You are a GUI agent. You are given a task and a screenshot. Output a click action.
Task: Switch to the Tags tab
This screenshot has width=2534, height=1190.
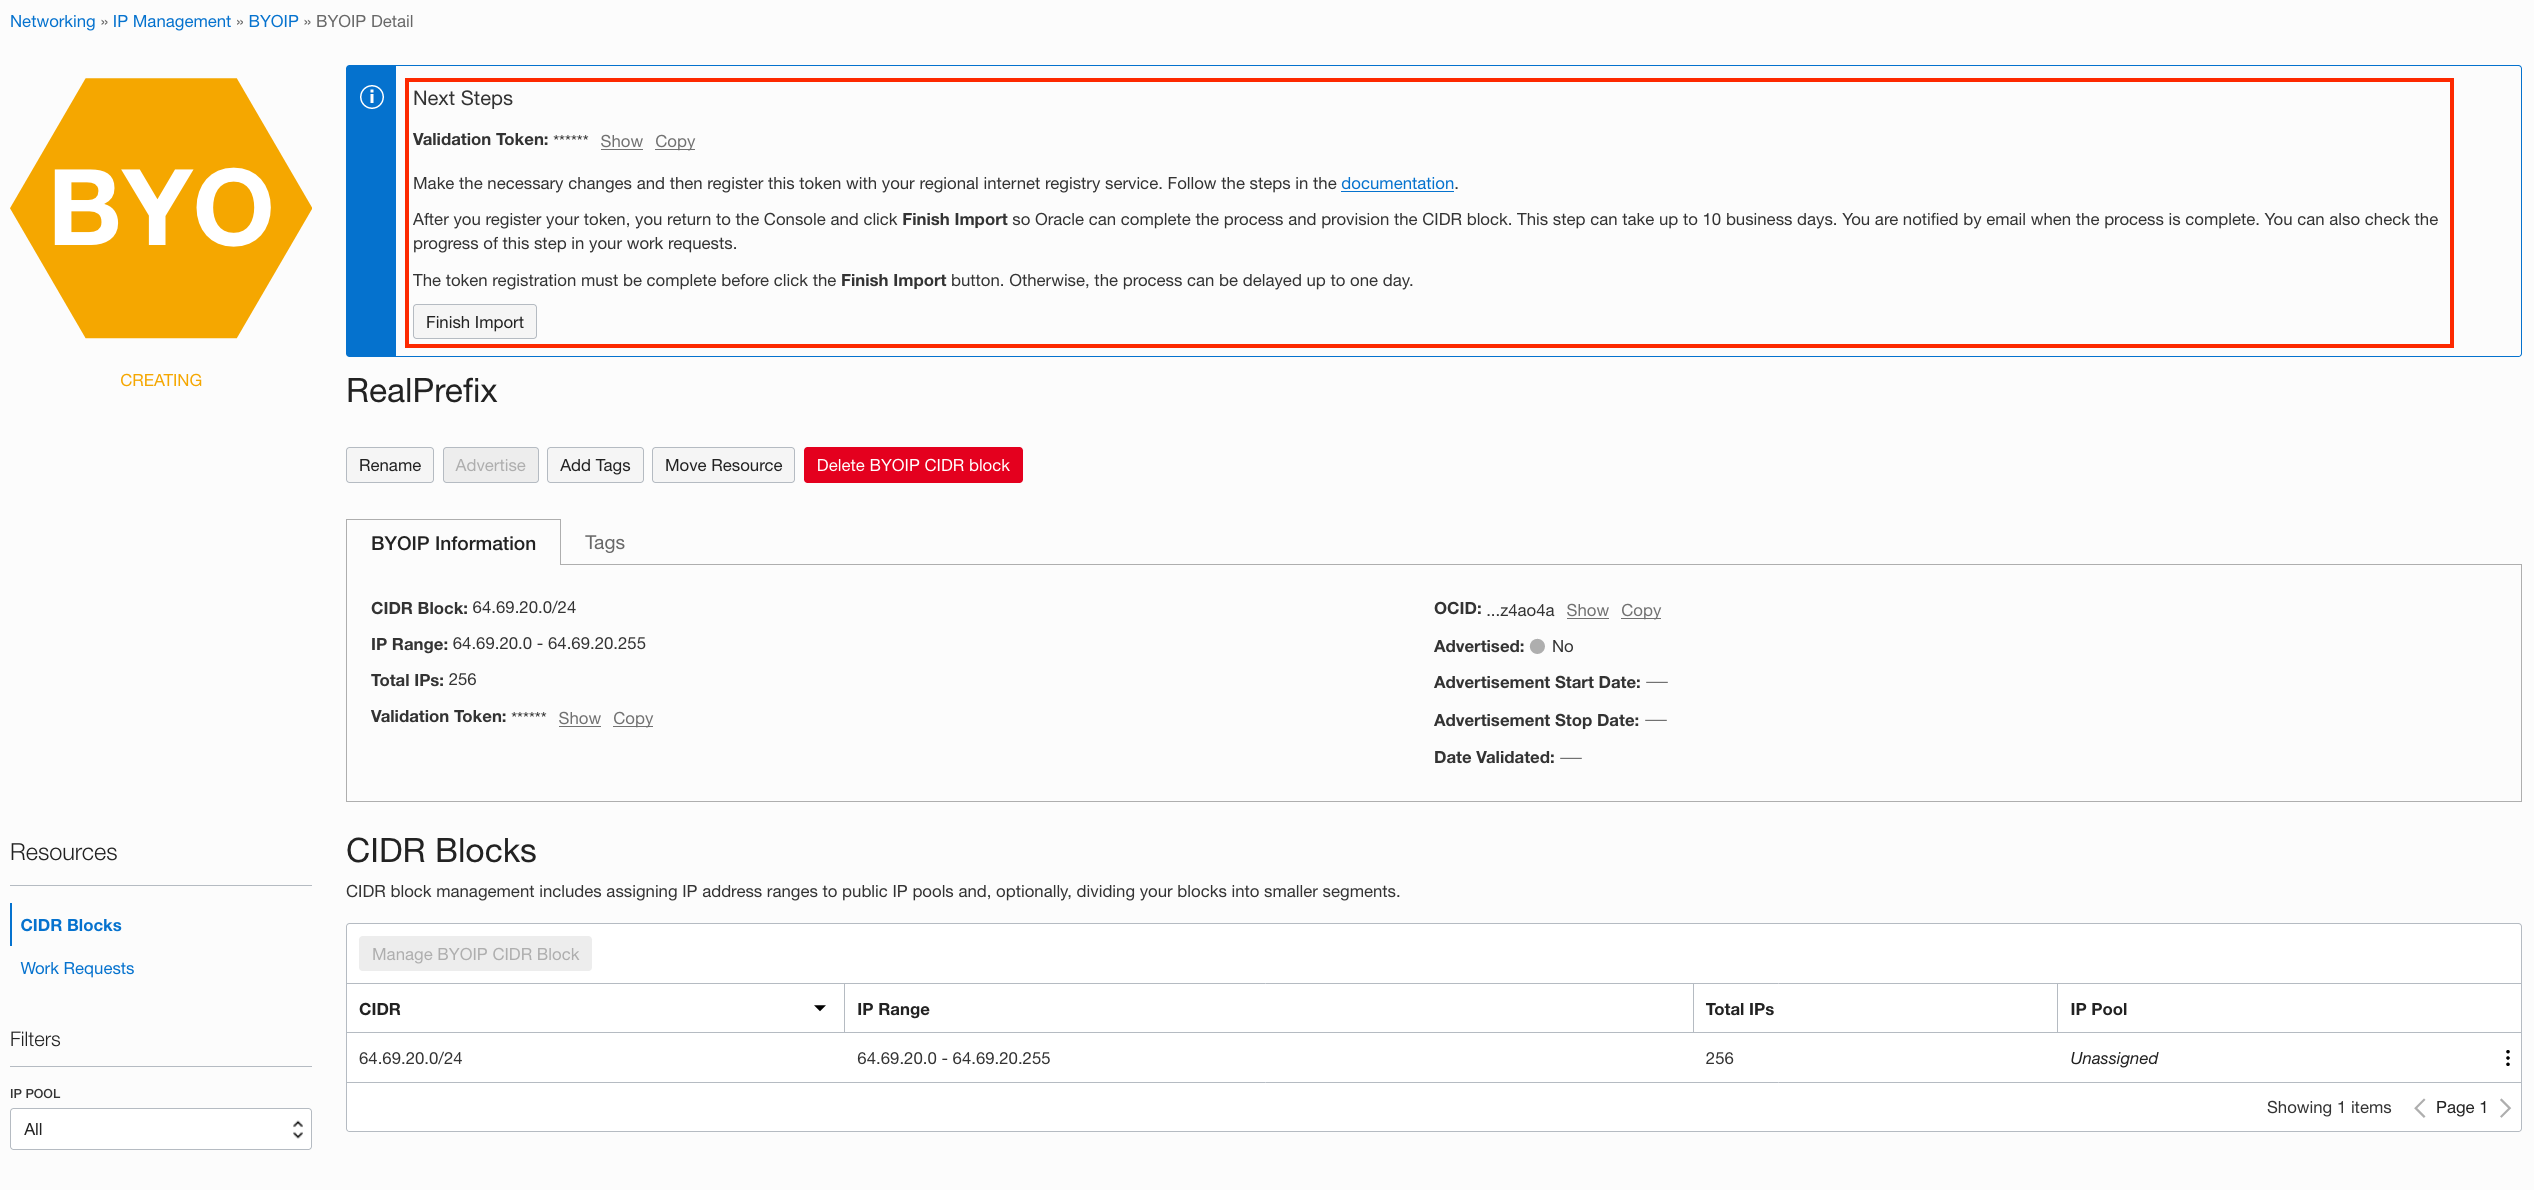(x=604, y=542)
